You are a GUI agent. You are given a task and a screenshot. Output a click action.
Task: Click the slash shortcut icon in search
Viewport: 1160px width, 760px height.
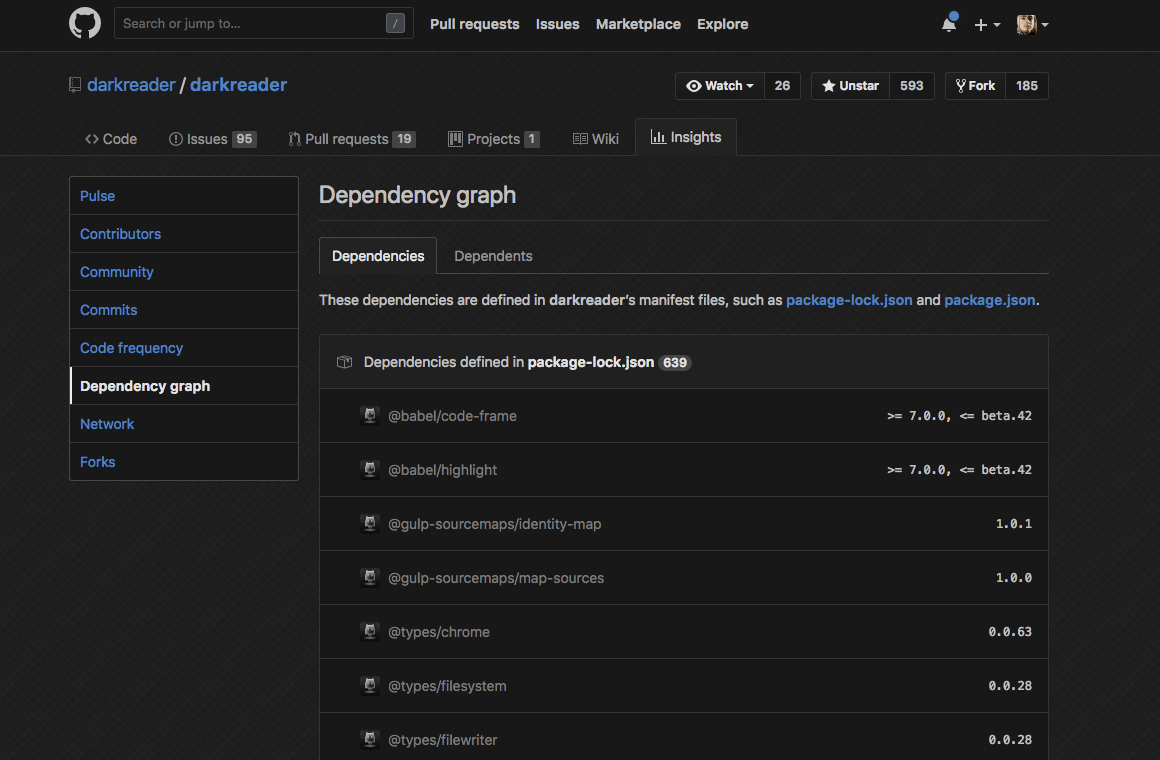pyautogui.click(x=396, y=24)
